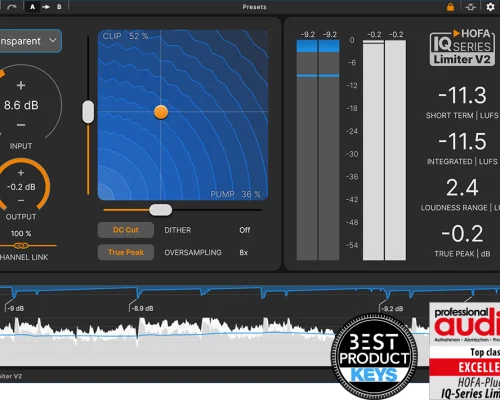Click the CLIP 52 % readout
Screen dimensions: 500x400
(x=125, y=36)
